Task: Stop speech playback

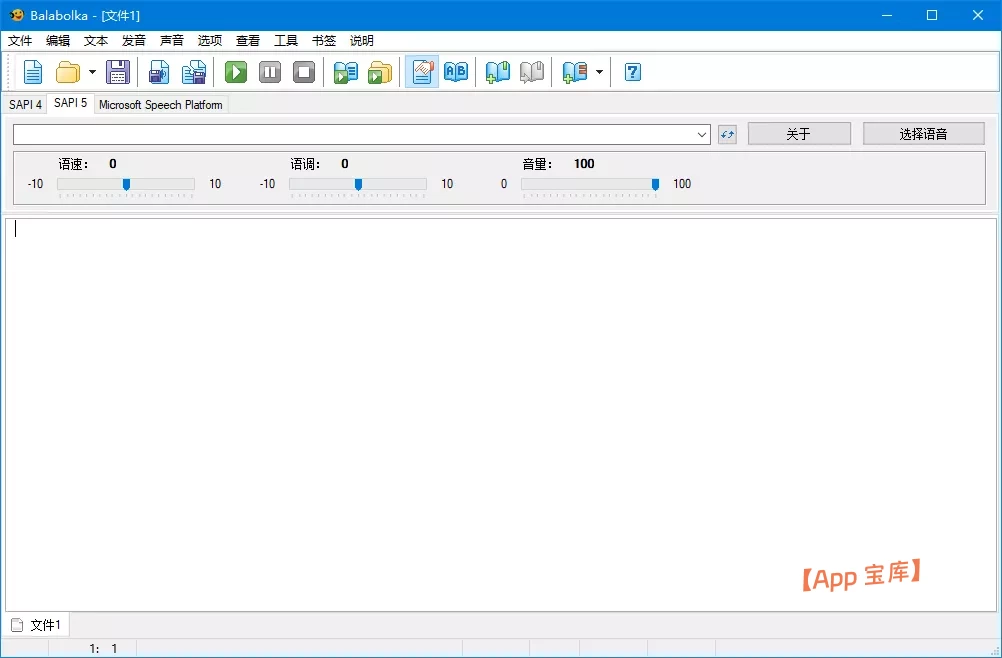Action: coord(304,72)
